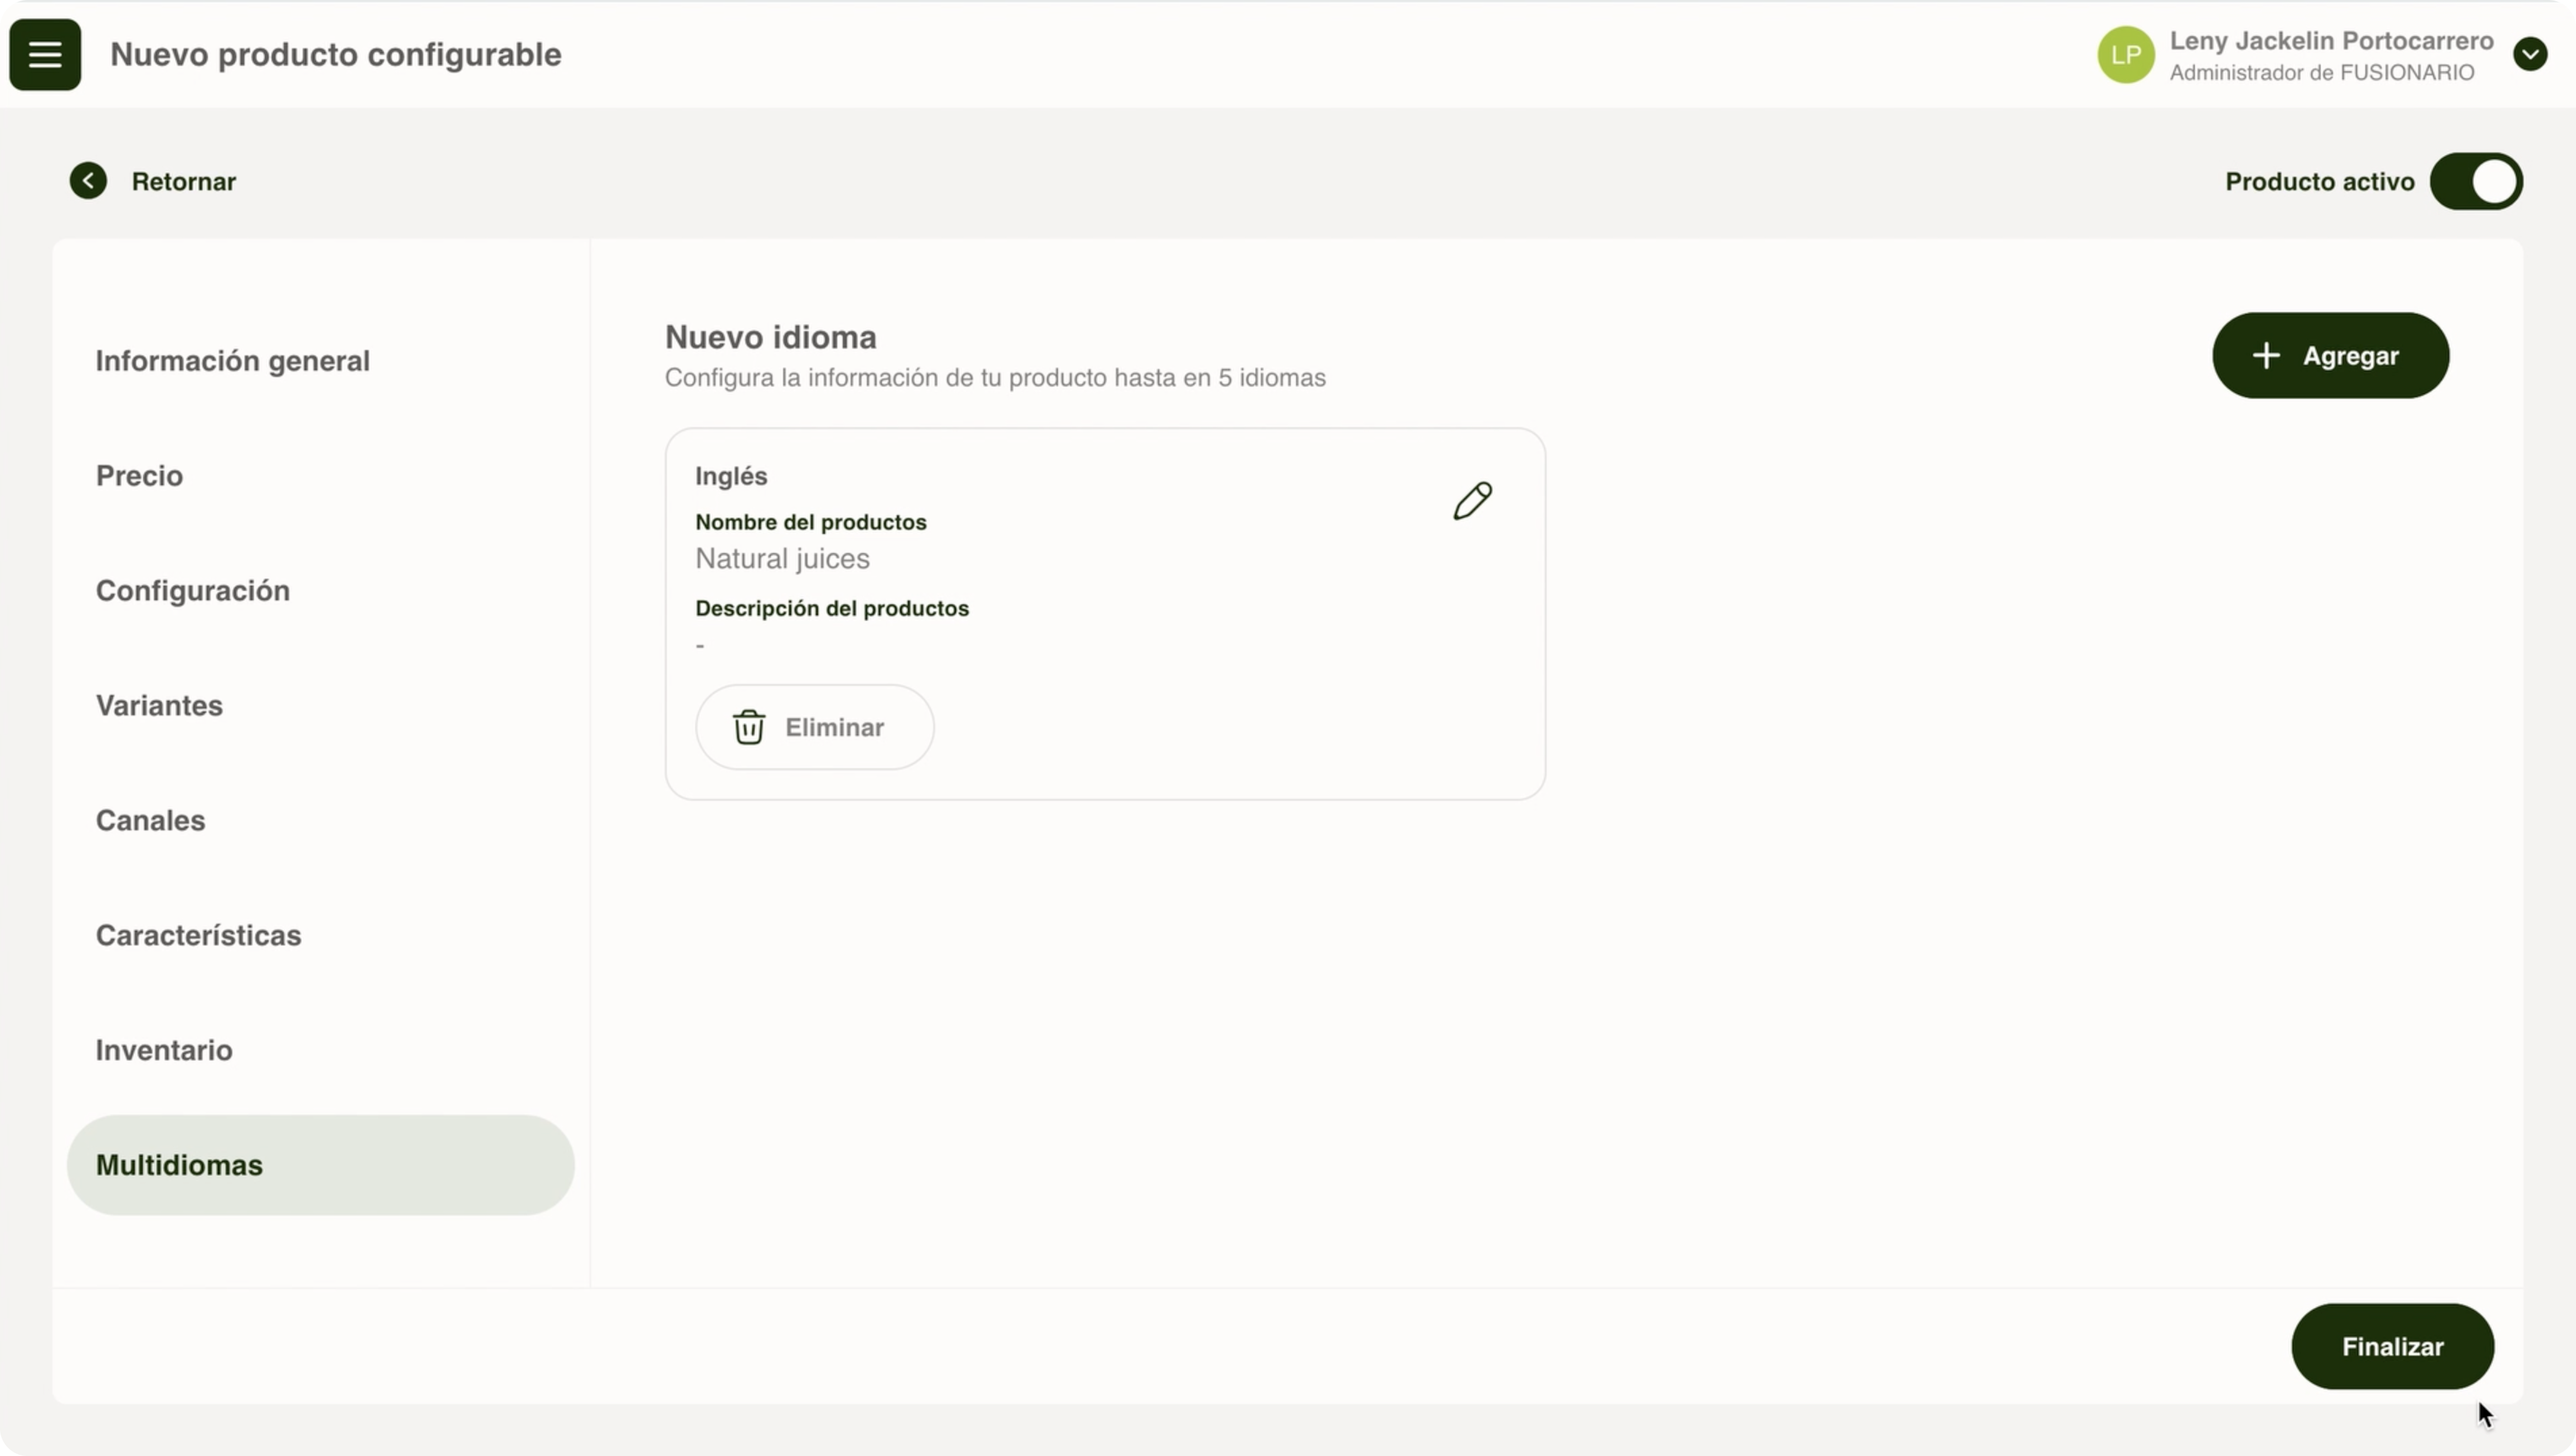2576x1456 pixels.
Task: Open the Características section
Action: tap(198, 936)
